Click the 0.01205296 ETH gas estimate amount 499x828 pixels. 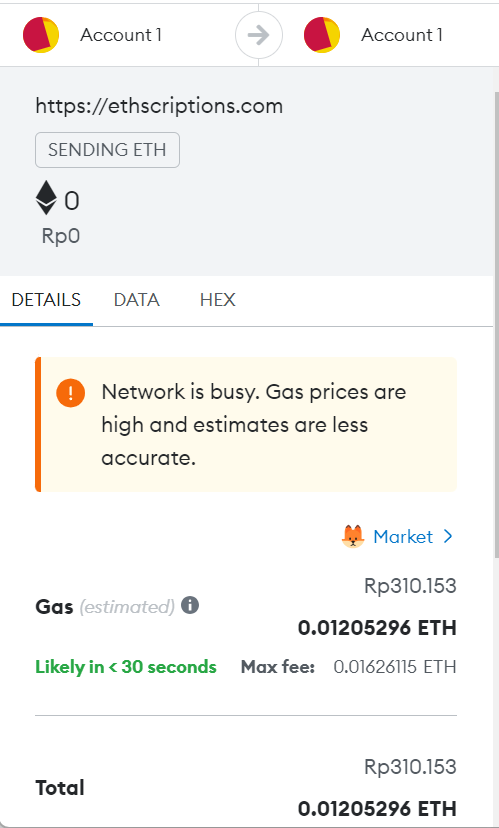[x=377, y=628]
